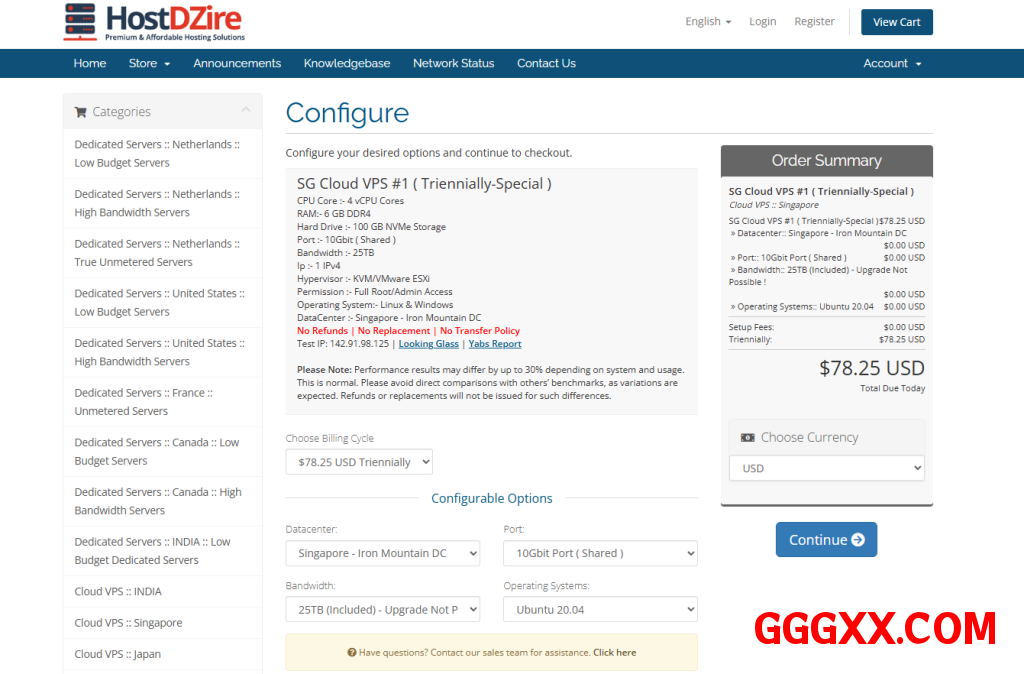Open the Choose Billing Cycle dropdown
The width and height of the screenshot is (1024, 674).
point(359,462)
